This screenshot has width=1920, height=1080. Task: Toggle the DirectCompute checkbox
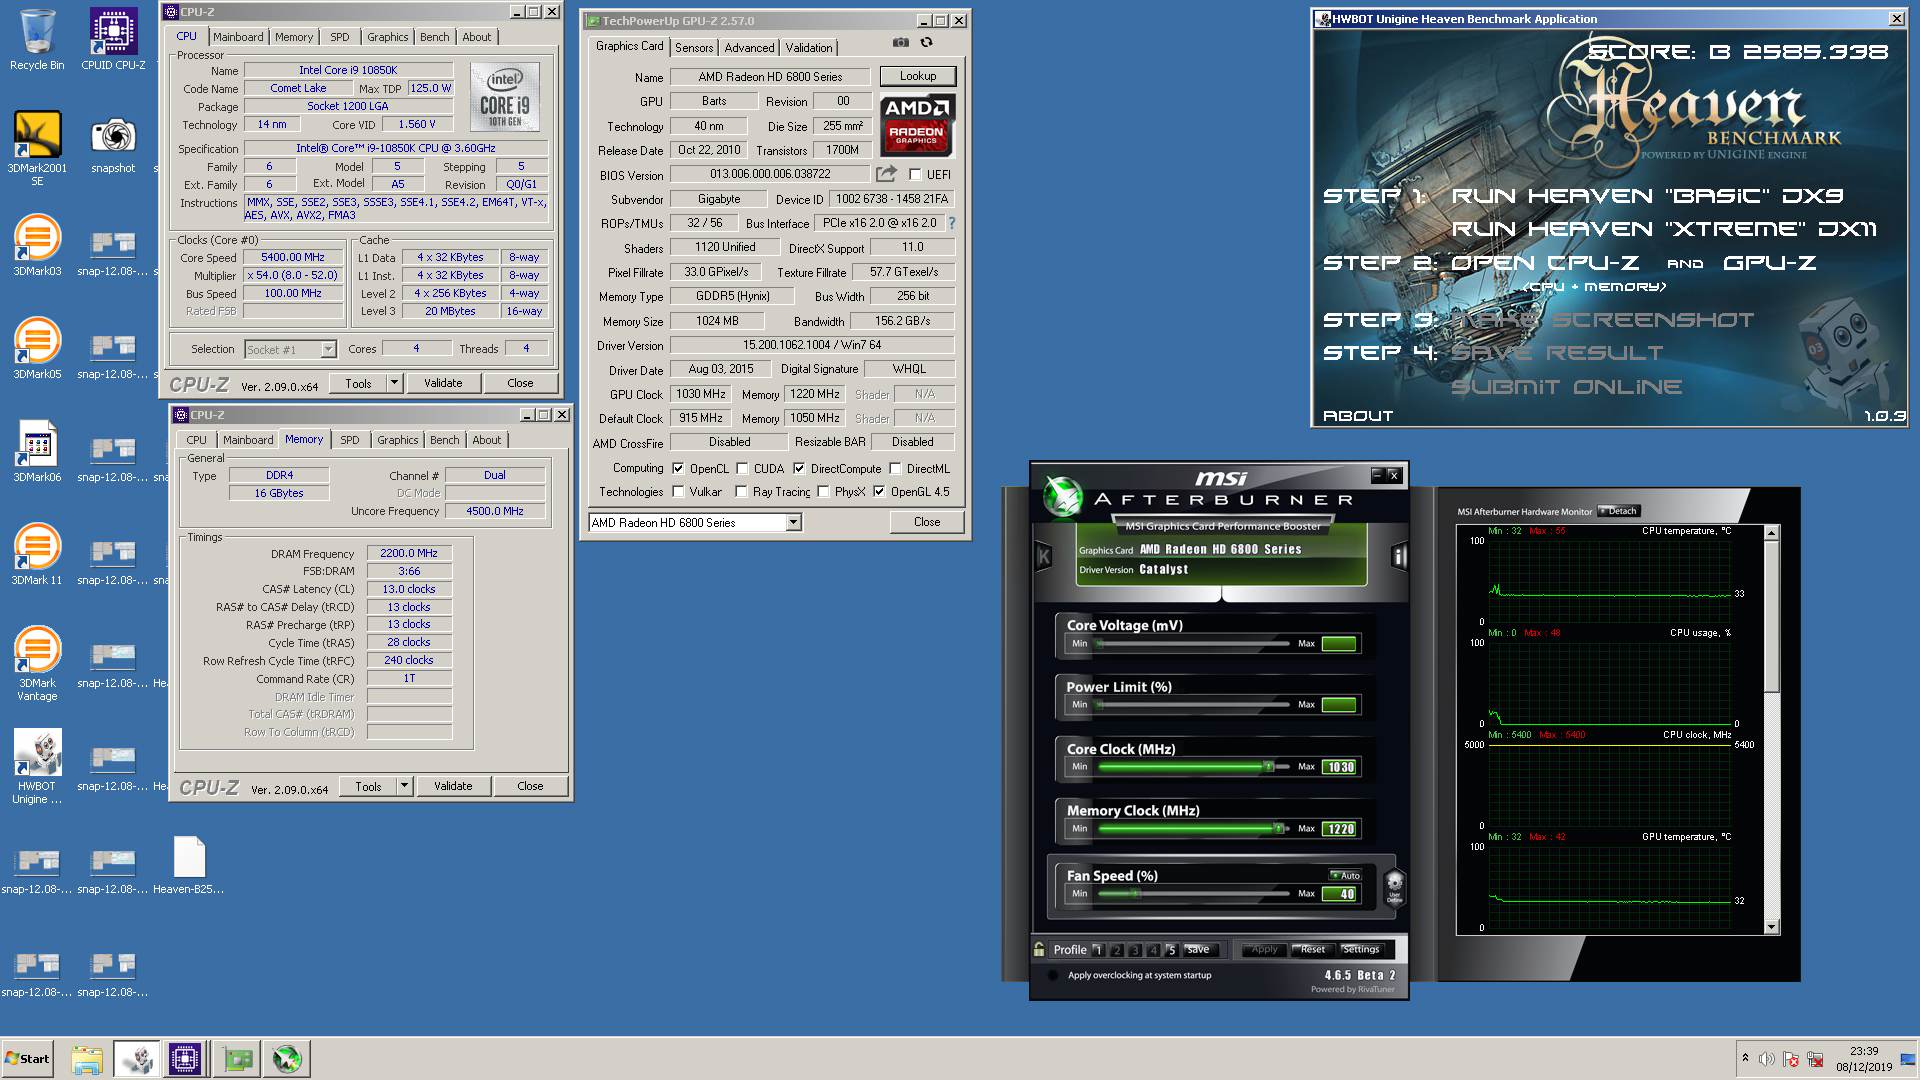point(799,468)
